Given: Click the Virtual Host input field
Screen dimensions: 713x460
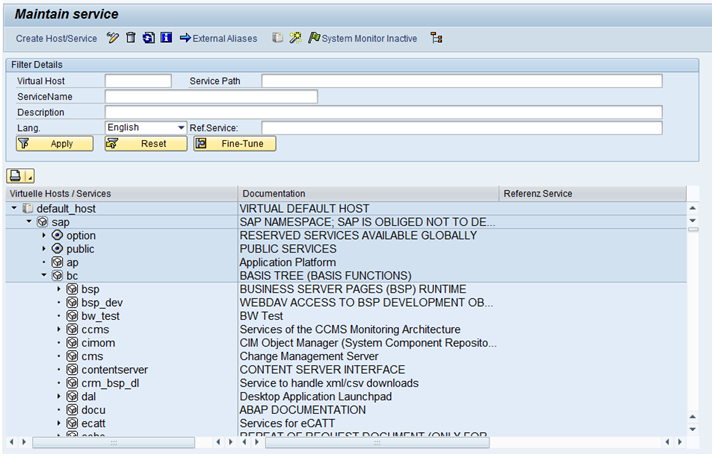Looking at the screenshot, I should tap(138, 81).
